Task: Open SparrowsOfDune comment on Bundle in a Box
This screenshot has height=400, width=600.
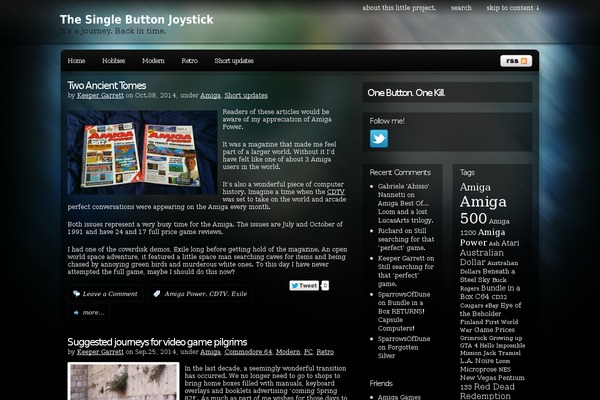Action: 404,311
